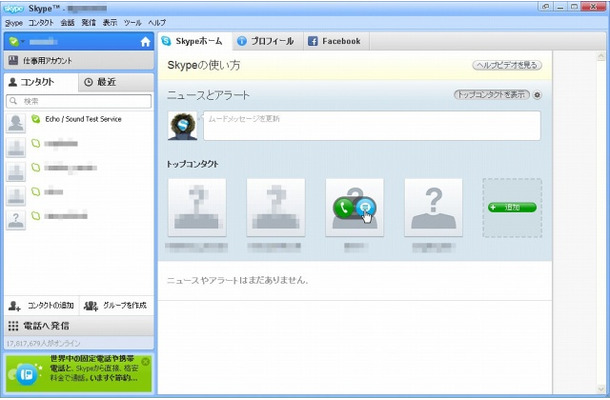
Task: Open the コンタクト menu in the menu bar
Action: tap(41, 23)
